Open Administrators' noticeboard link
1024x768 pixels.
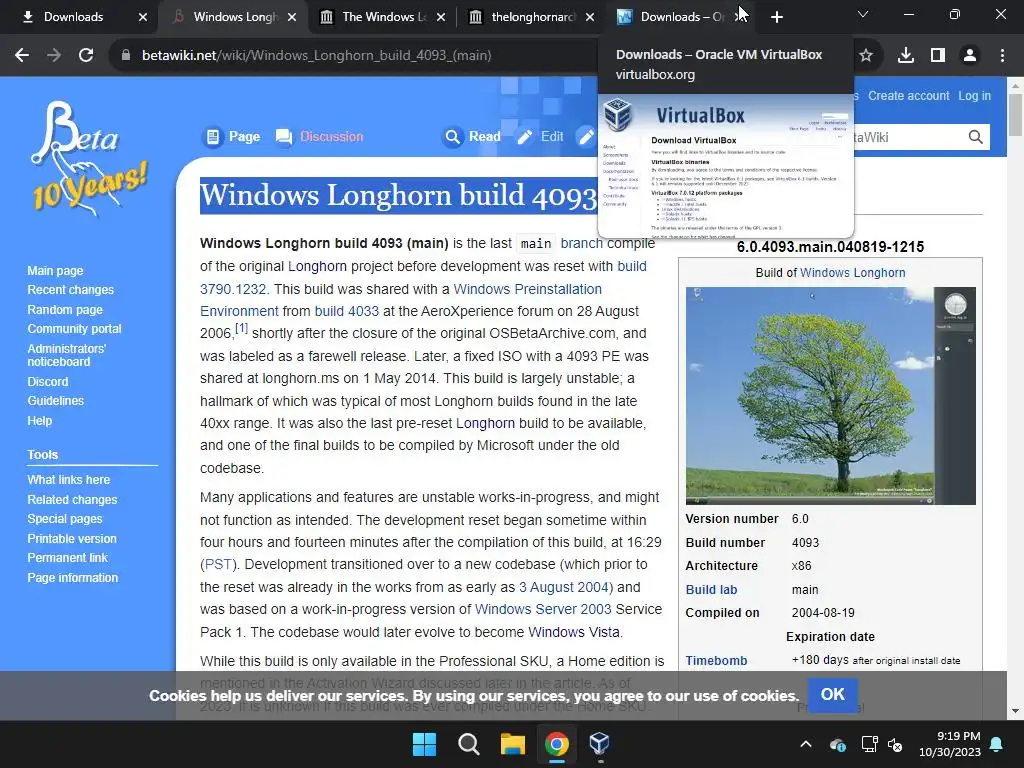67,355
